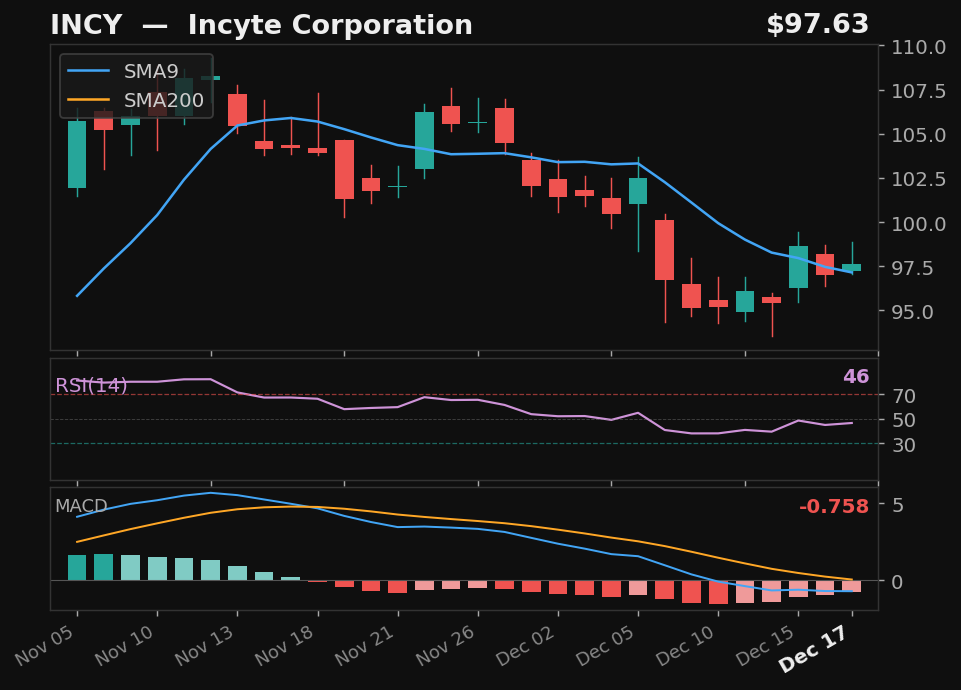Click the blue SMA9 legend line swatch

[x=88, y=71]
